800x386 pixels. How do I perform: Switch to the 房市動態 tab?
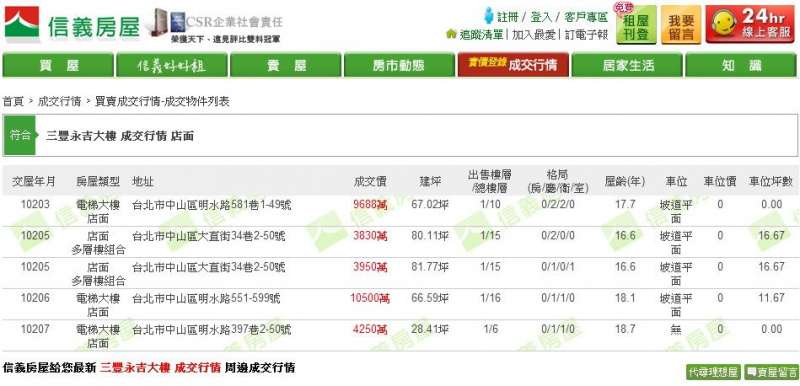pos(398,65)
